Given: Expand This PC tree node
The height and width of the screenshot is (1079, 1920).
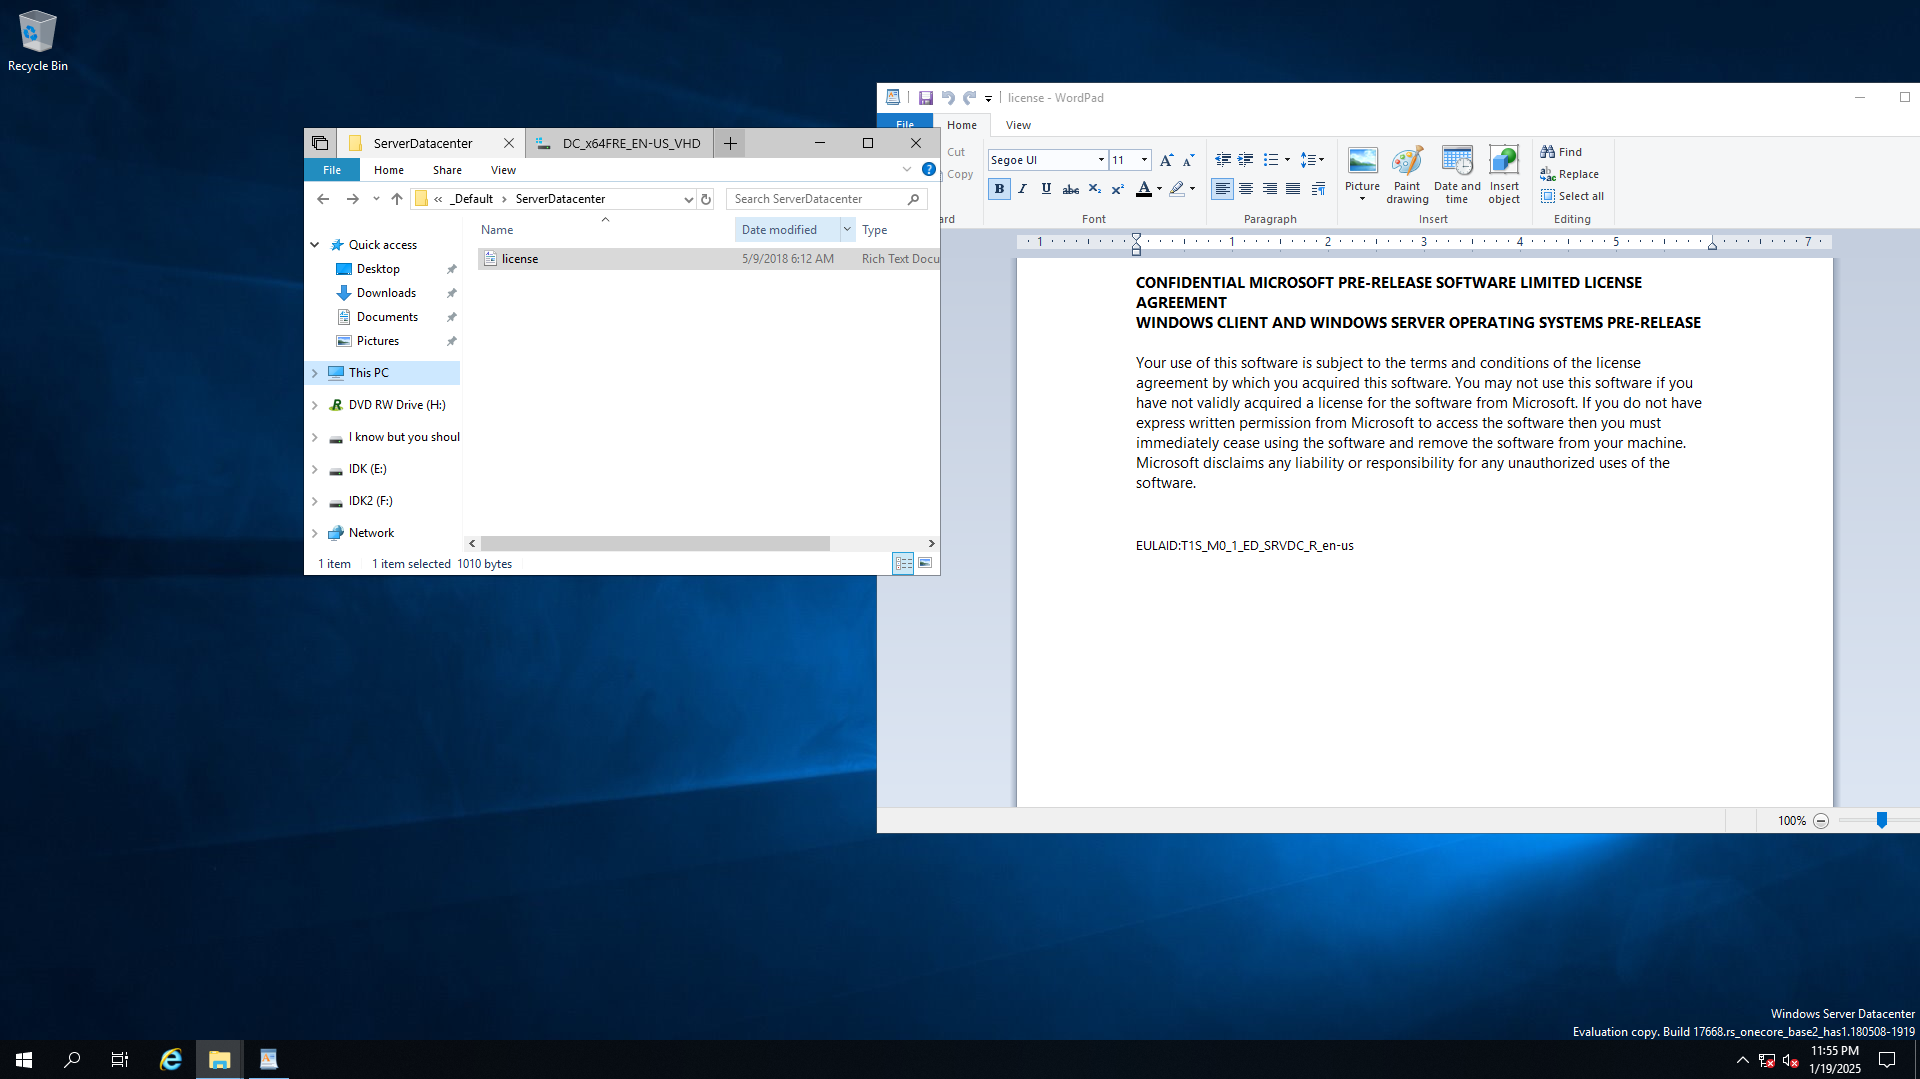Looking at the screenshot, I should coord(315,373).
